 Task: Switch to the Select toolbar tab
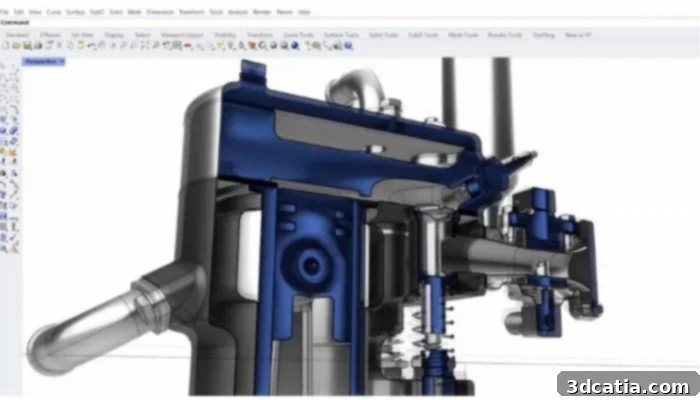142,35
